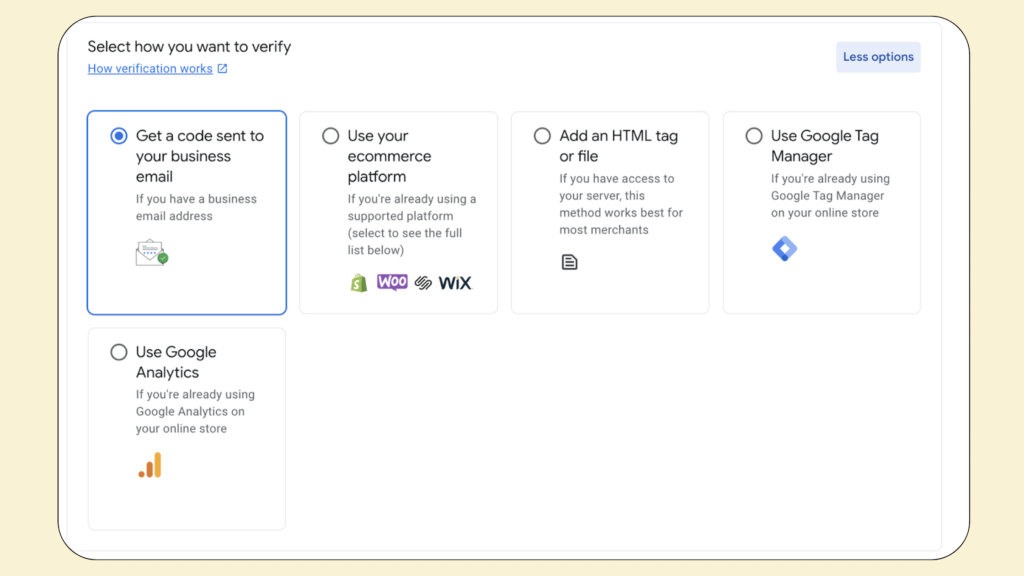The height and width of the screenshot is (576, 1024).
Task: Click 'already using Google Analytics' description
Action: [x=195, y=411]
